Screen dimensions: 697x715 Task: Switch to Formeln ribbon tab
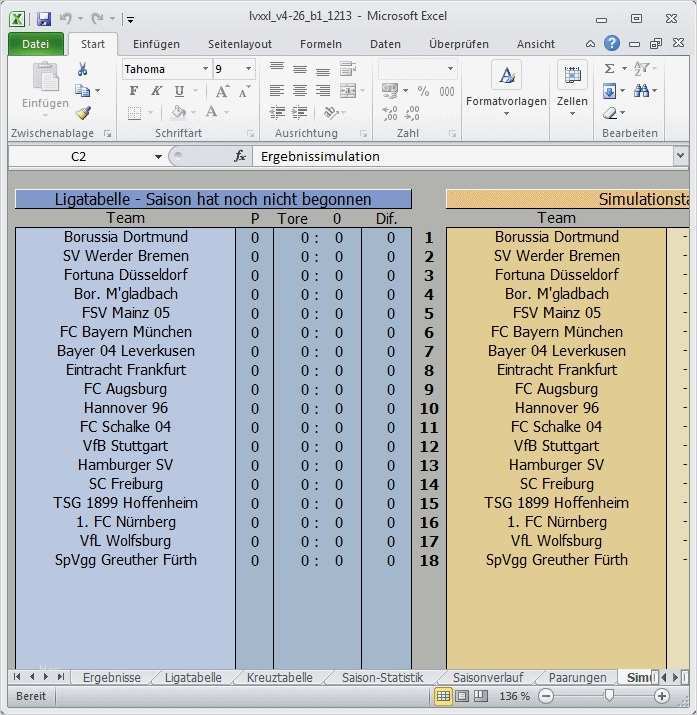(x=321, y=44)
